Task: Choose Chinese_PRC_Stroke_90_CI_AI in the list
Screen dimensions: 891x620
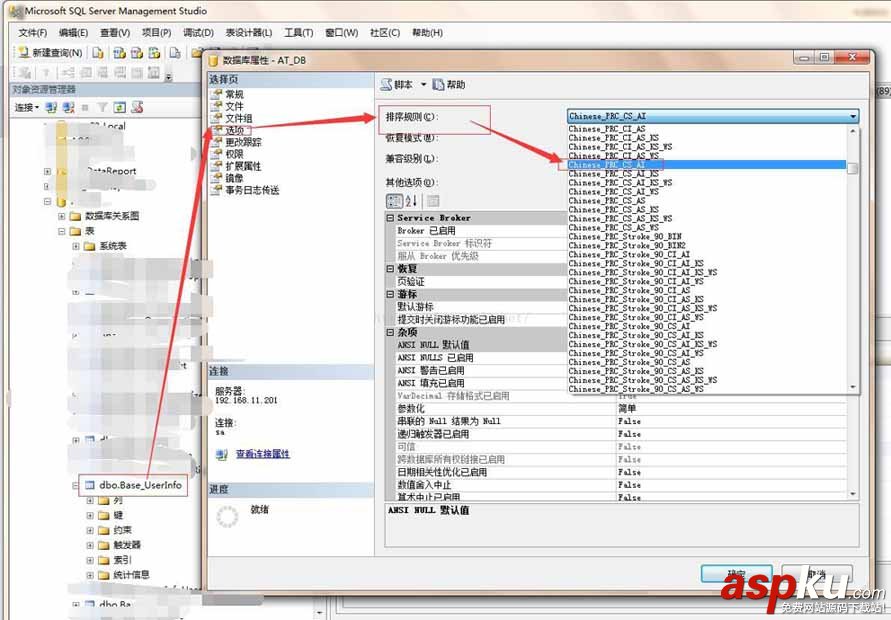Action: 629,255
